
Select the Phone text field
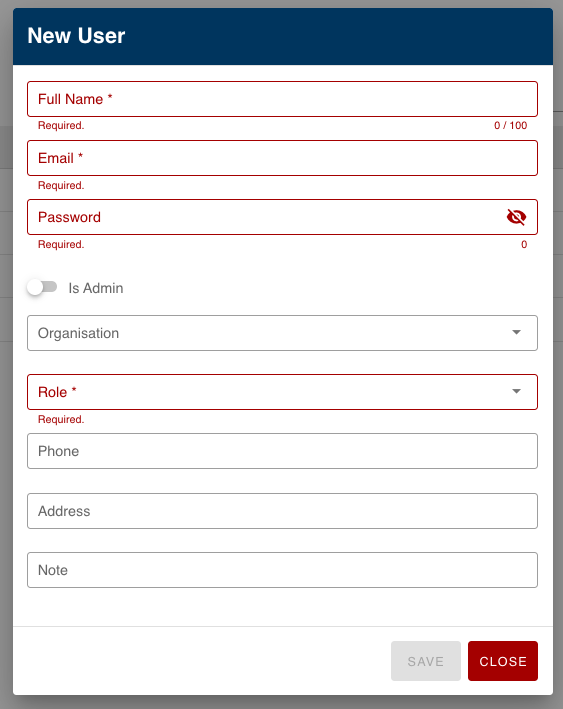click(x=282, y=451)
